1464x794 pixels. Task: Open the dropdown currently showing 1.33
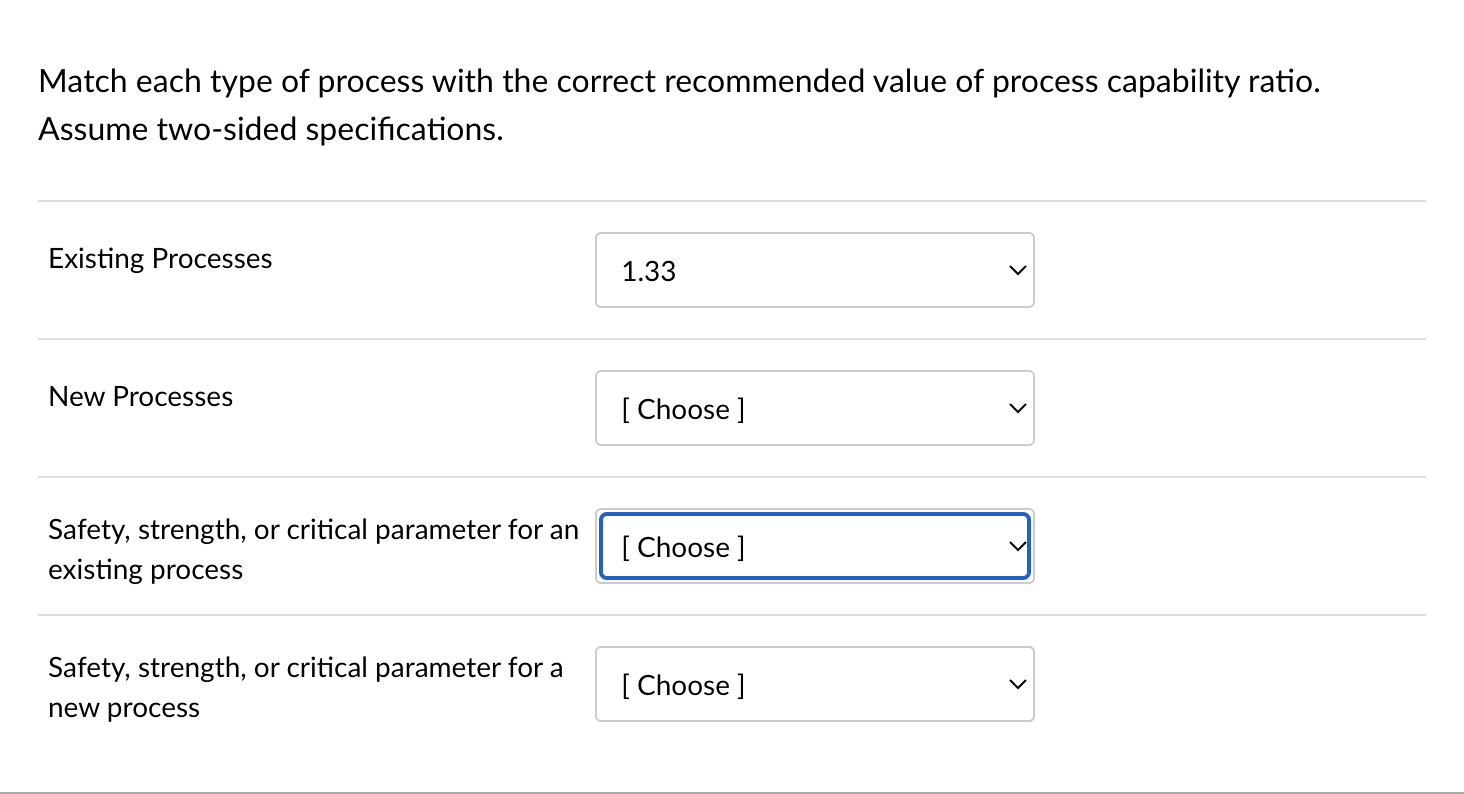pos(814,270)
